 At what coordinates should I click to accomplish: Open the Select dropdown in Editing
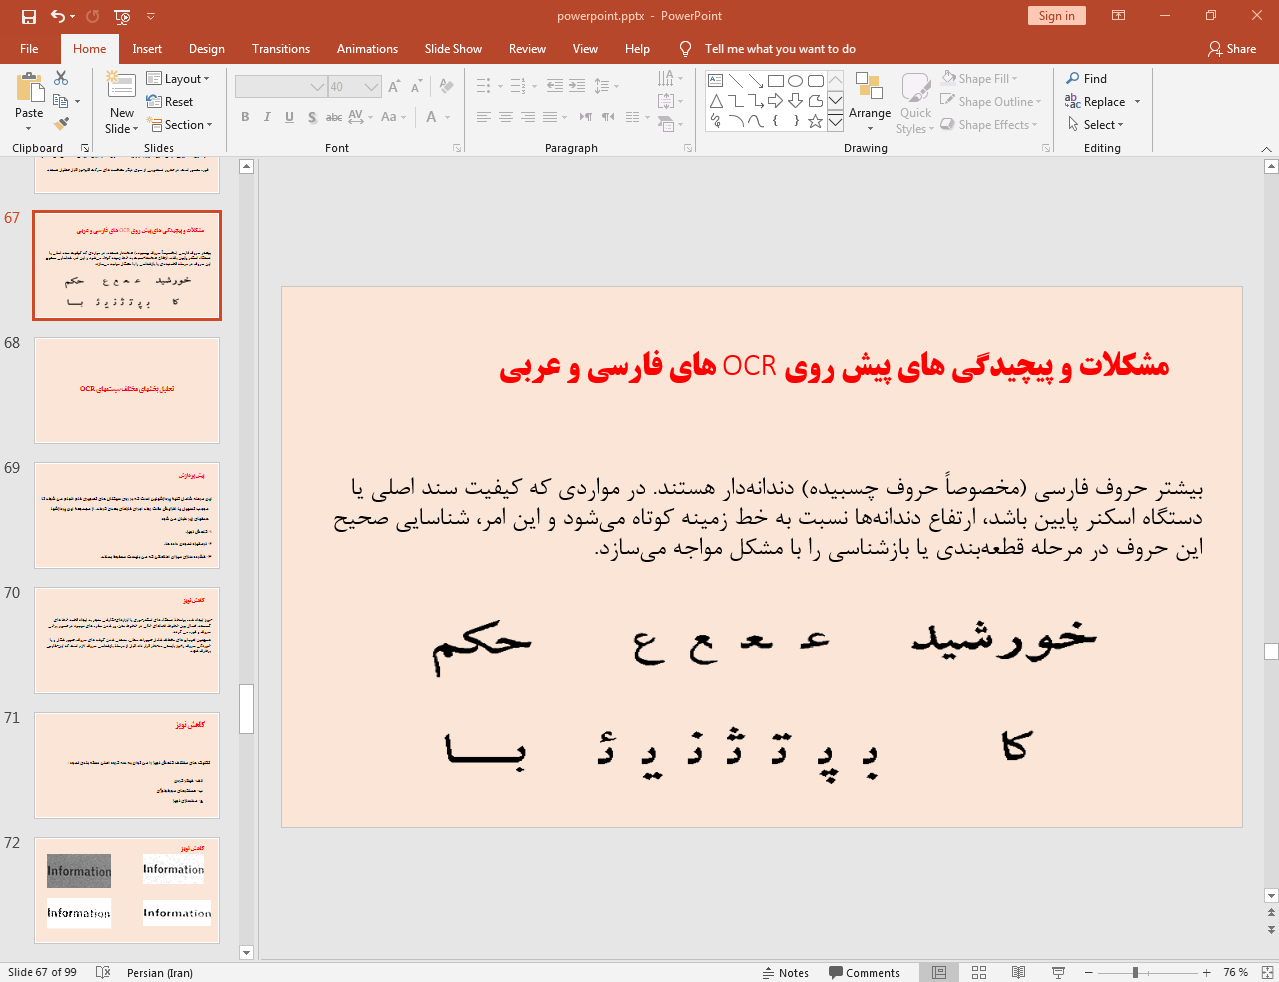pyautogui.click(x=1096, y=124)
